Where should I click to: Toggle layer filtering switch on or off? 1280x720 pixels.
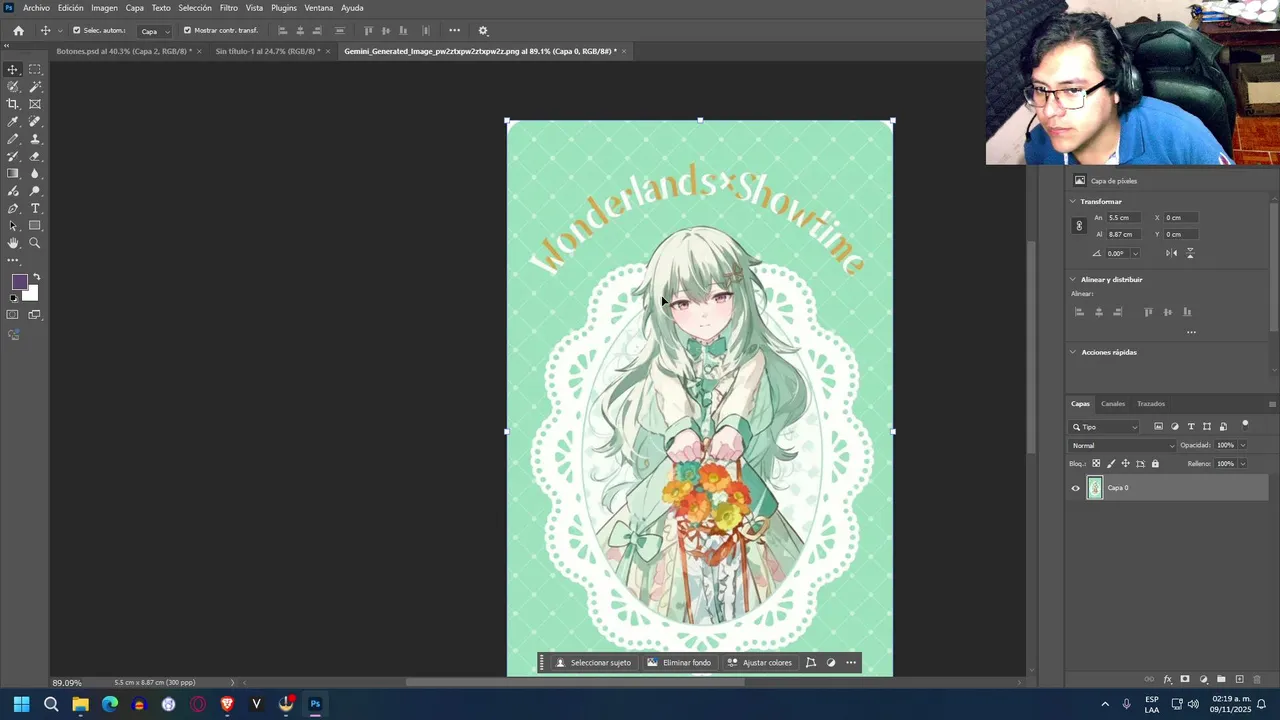tap(1245, 425)
